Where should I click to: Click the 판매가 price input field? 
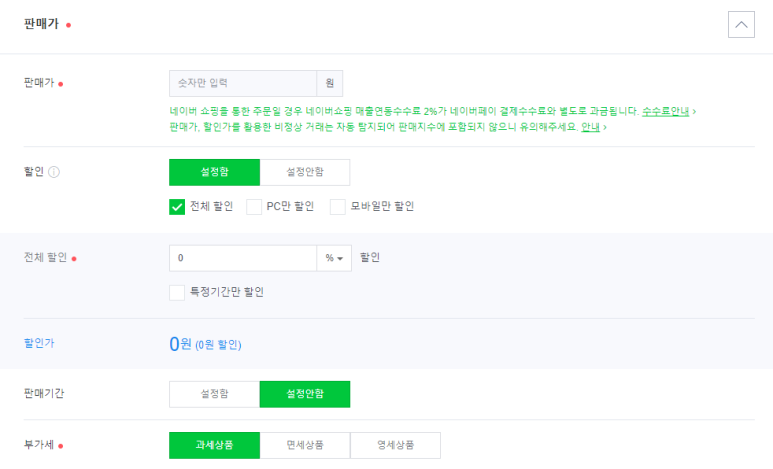pos(243,83)
